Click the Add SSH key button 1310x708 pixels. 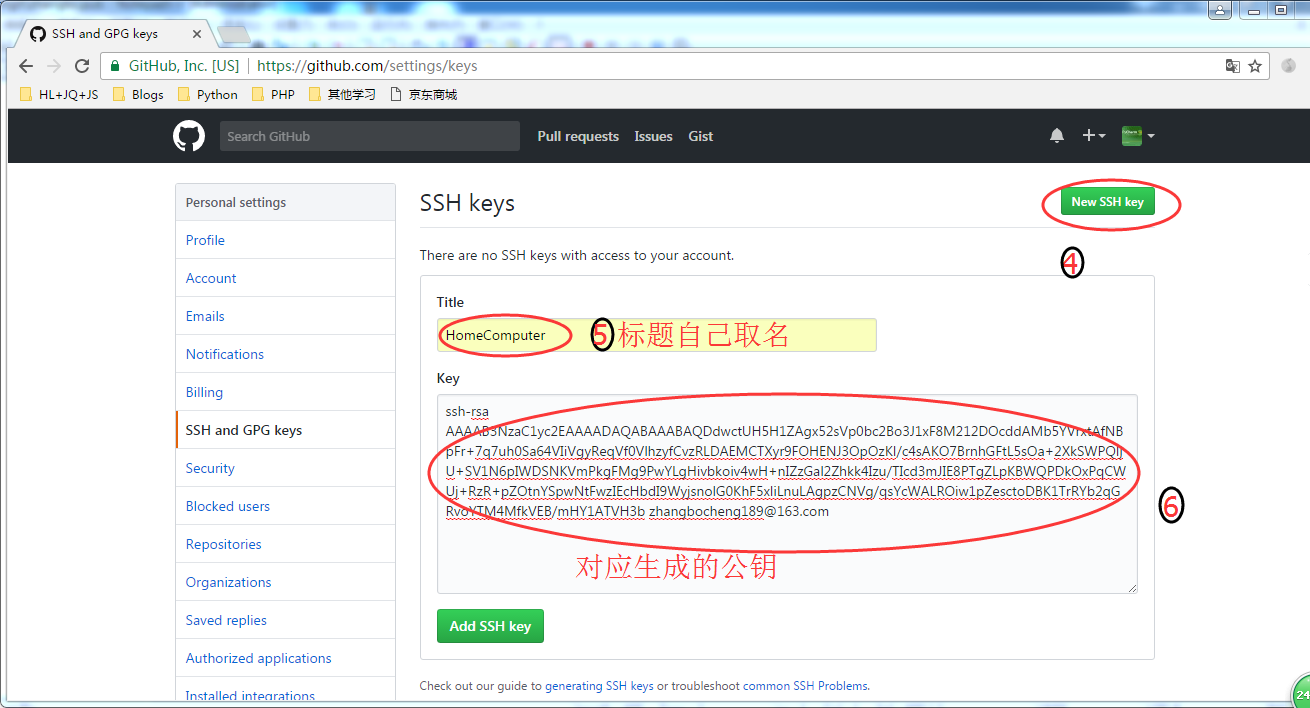tap(490, 626)
